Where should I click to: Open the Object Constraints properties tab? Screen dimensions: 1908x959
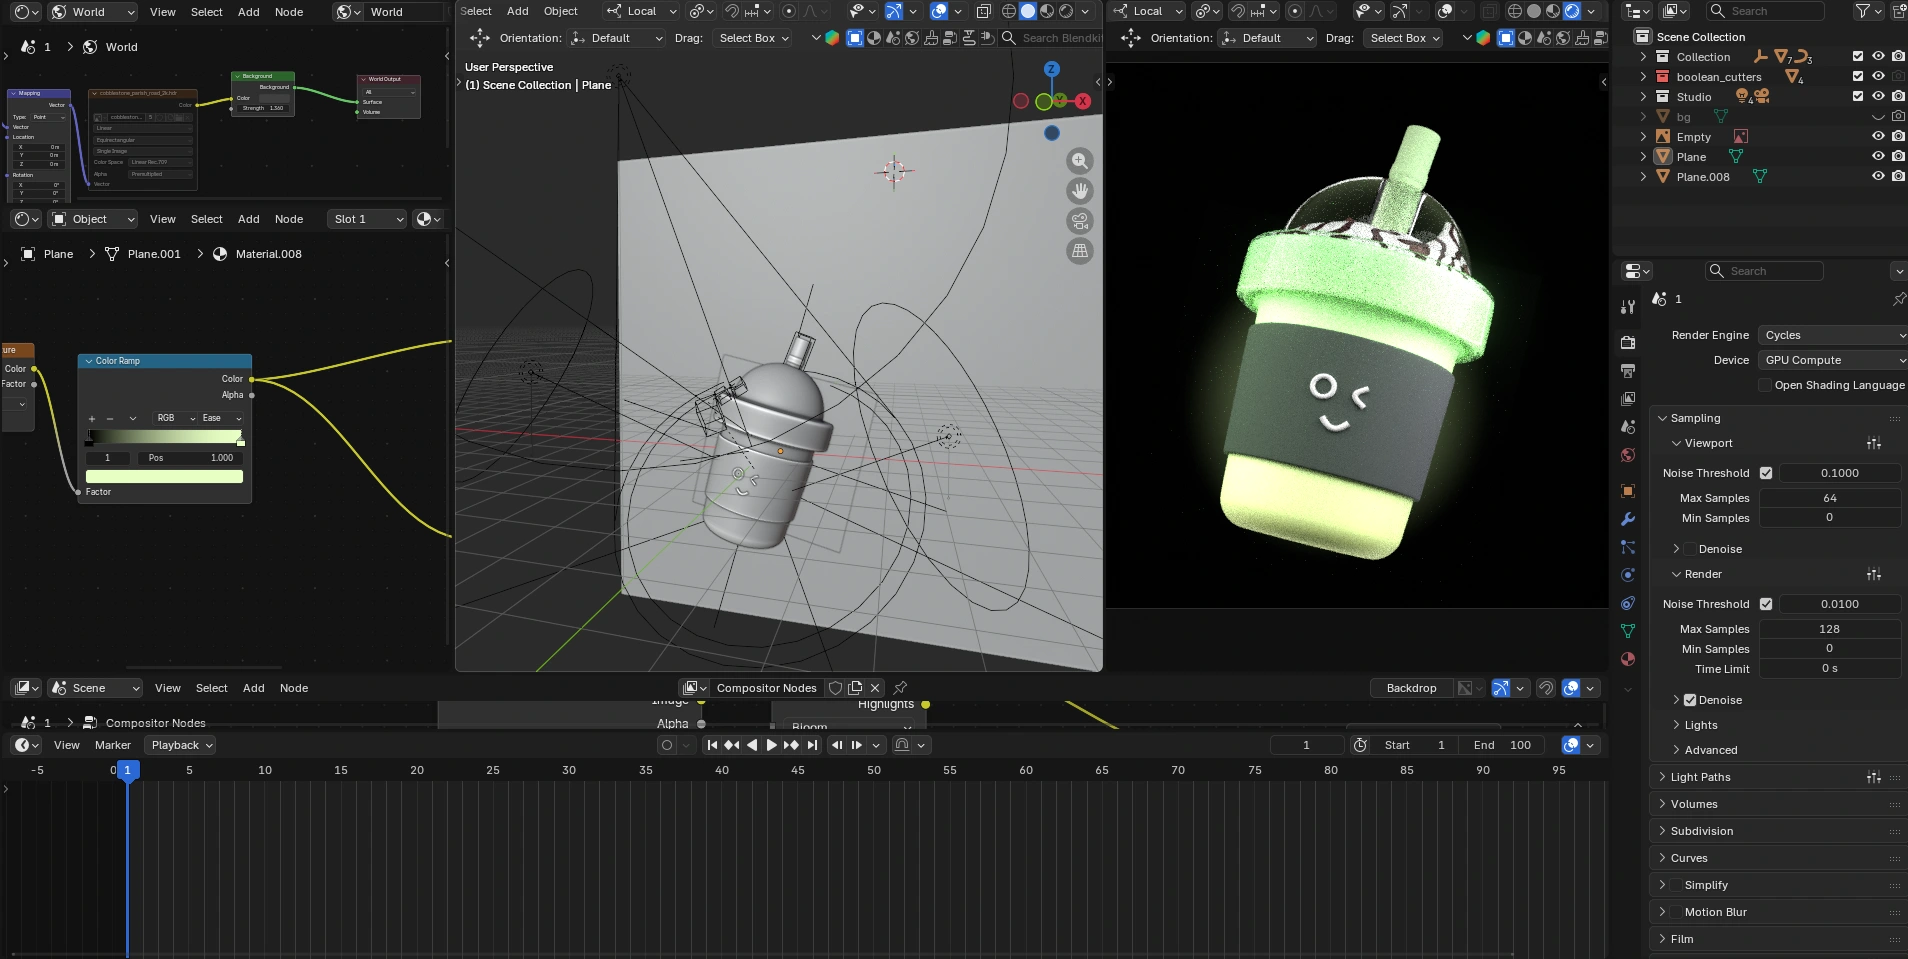coord(1628,603)
